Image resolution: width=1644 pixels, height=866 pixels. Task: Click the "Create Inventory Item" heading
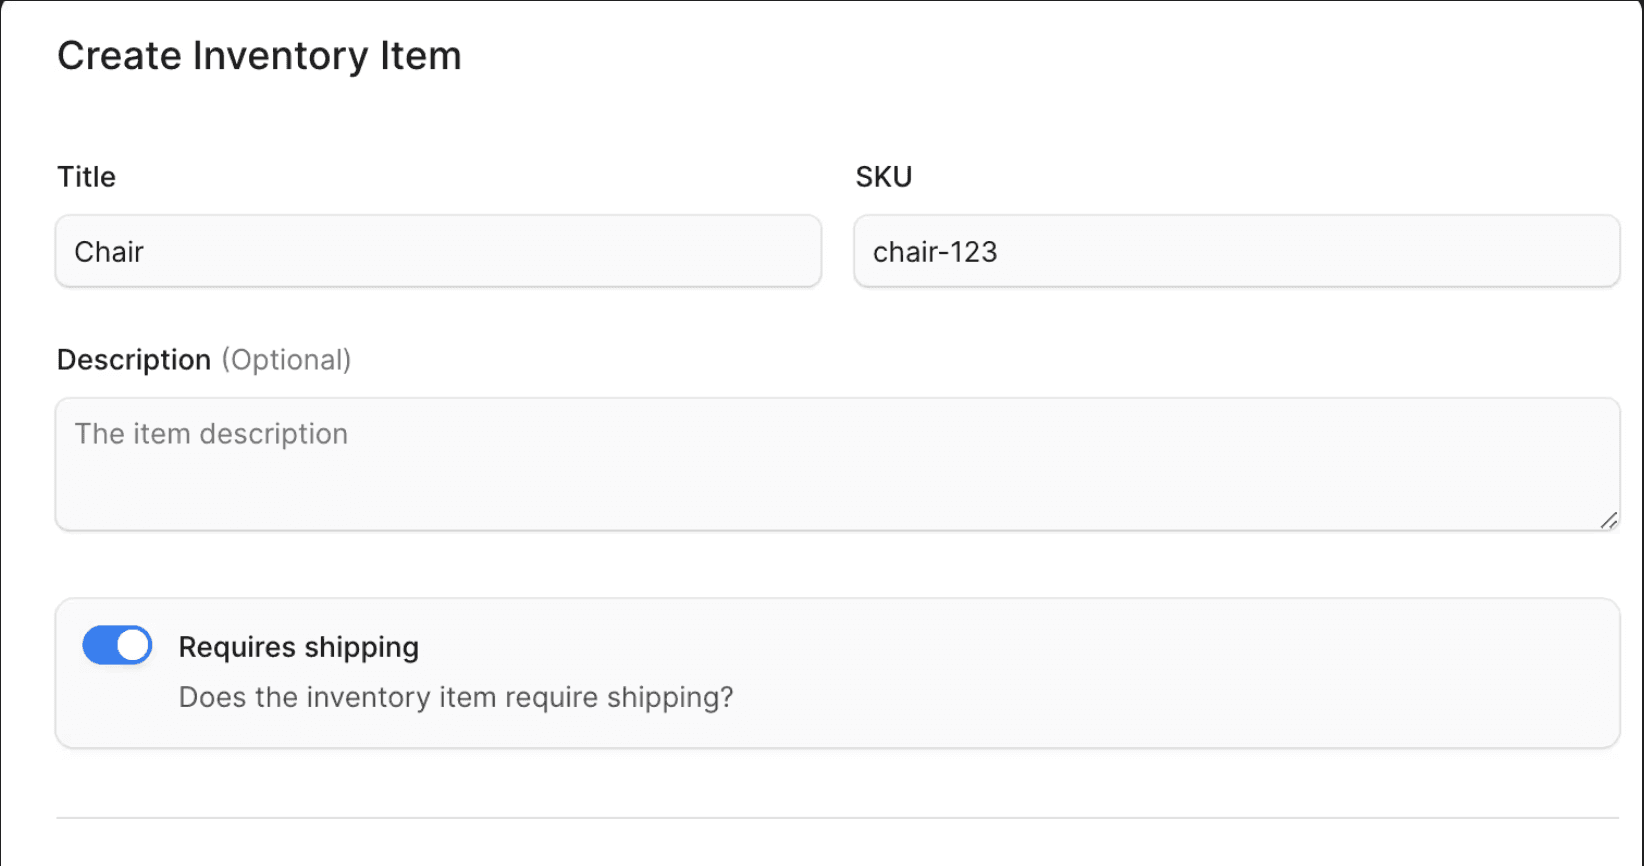pyautogui.click(x=259, y=56)
